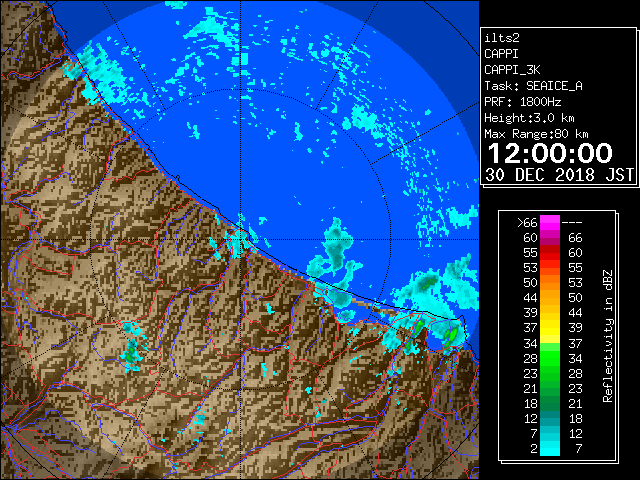Pick the bright green 28–34 dBZ band
640x480 pixels.
coord(550,358)
